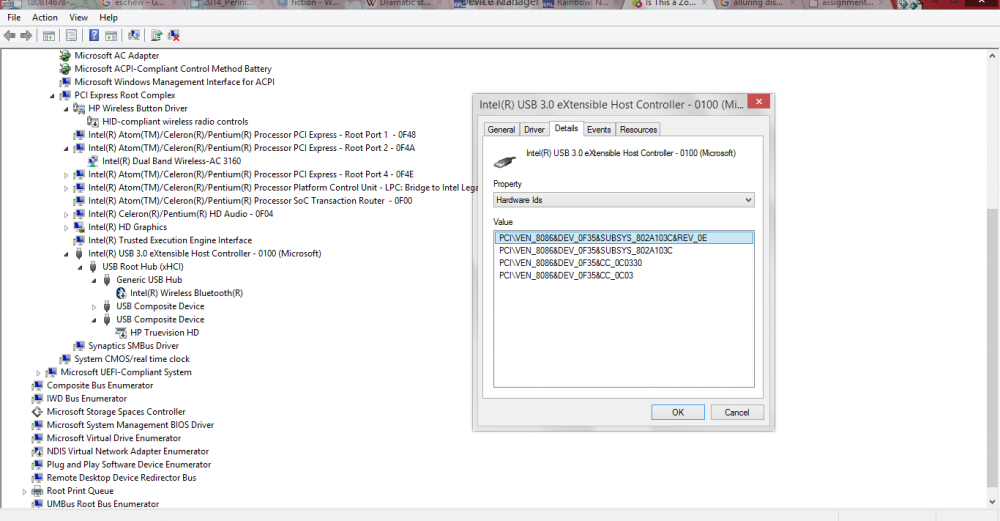The image size is (1000, 521).
Task: Collapse the PCI Express Root Complex node
Action: [53, 96]
